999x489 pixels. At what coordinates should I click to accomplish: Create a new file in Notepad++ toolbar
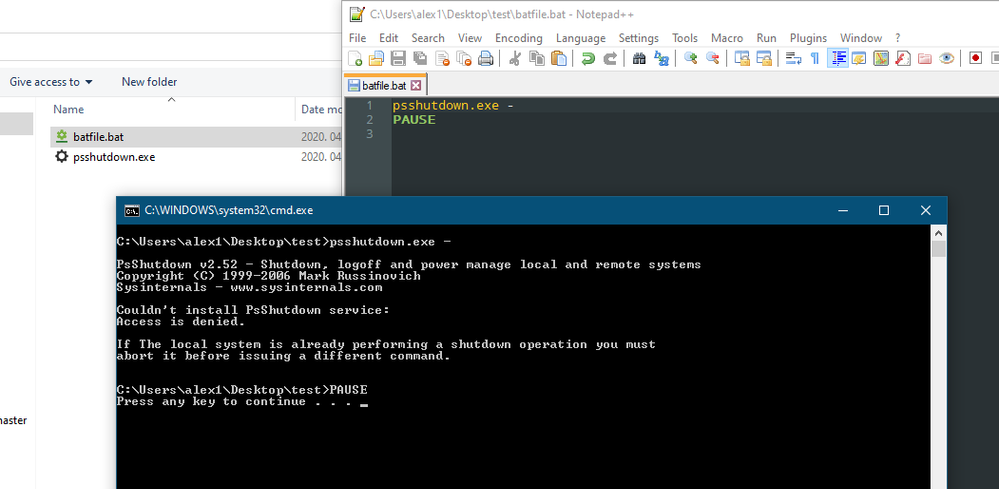click(356, 59)
